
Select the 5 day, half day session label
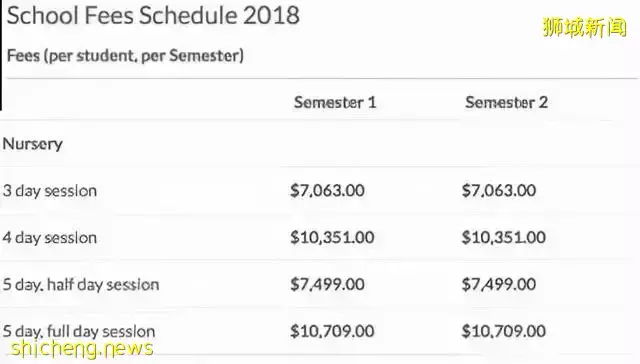[81, 284]
